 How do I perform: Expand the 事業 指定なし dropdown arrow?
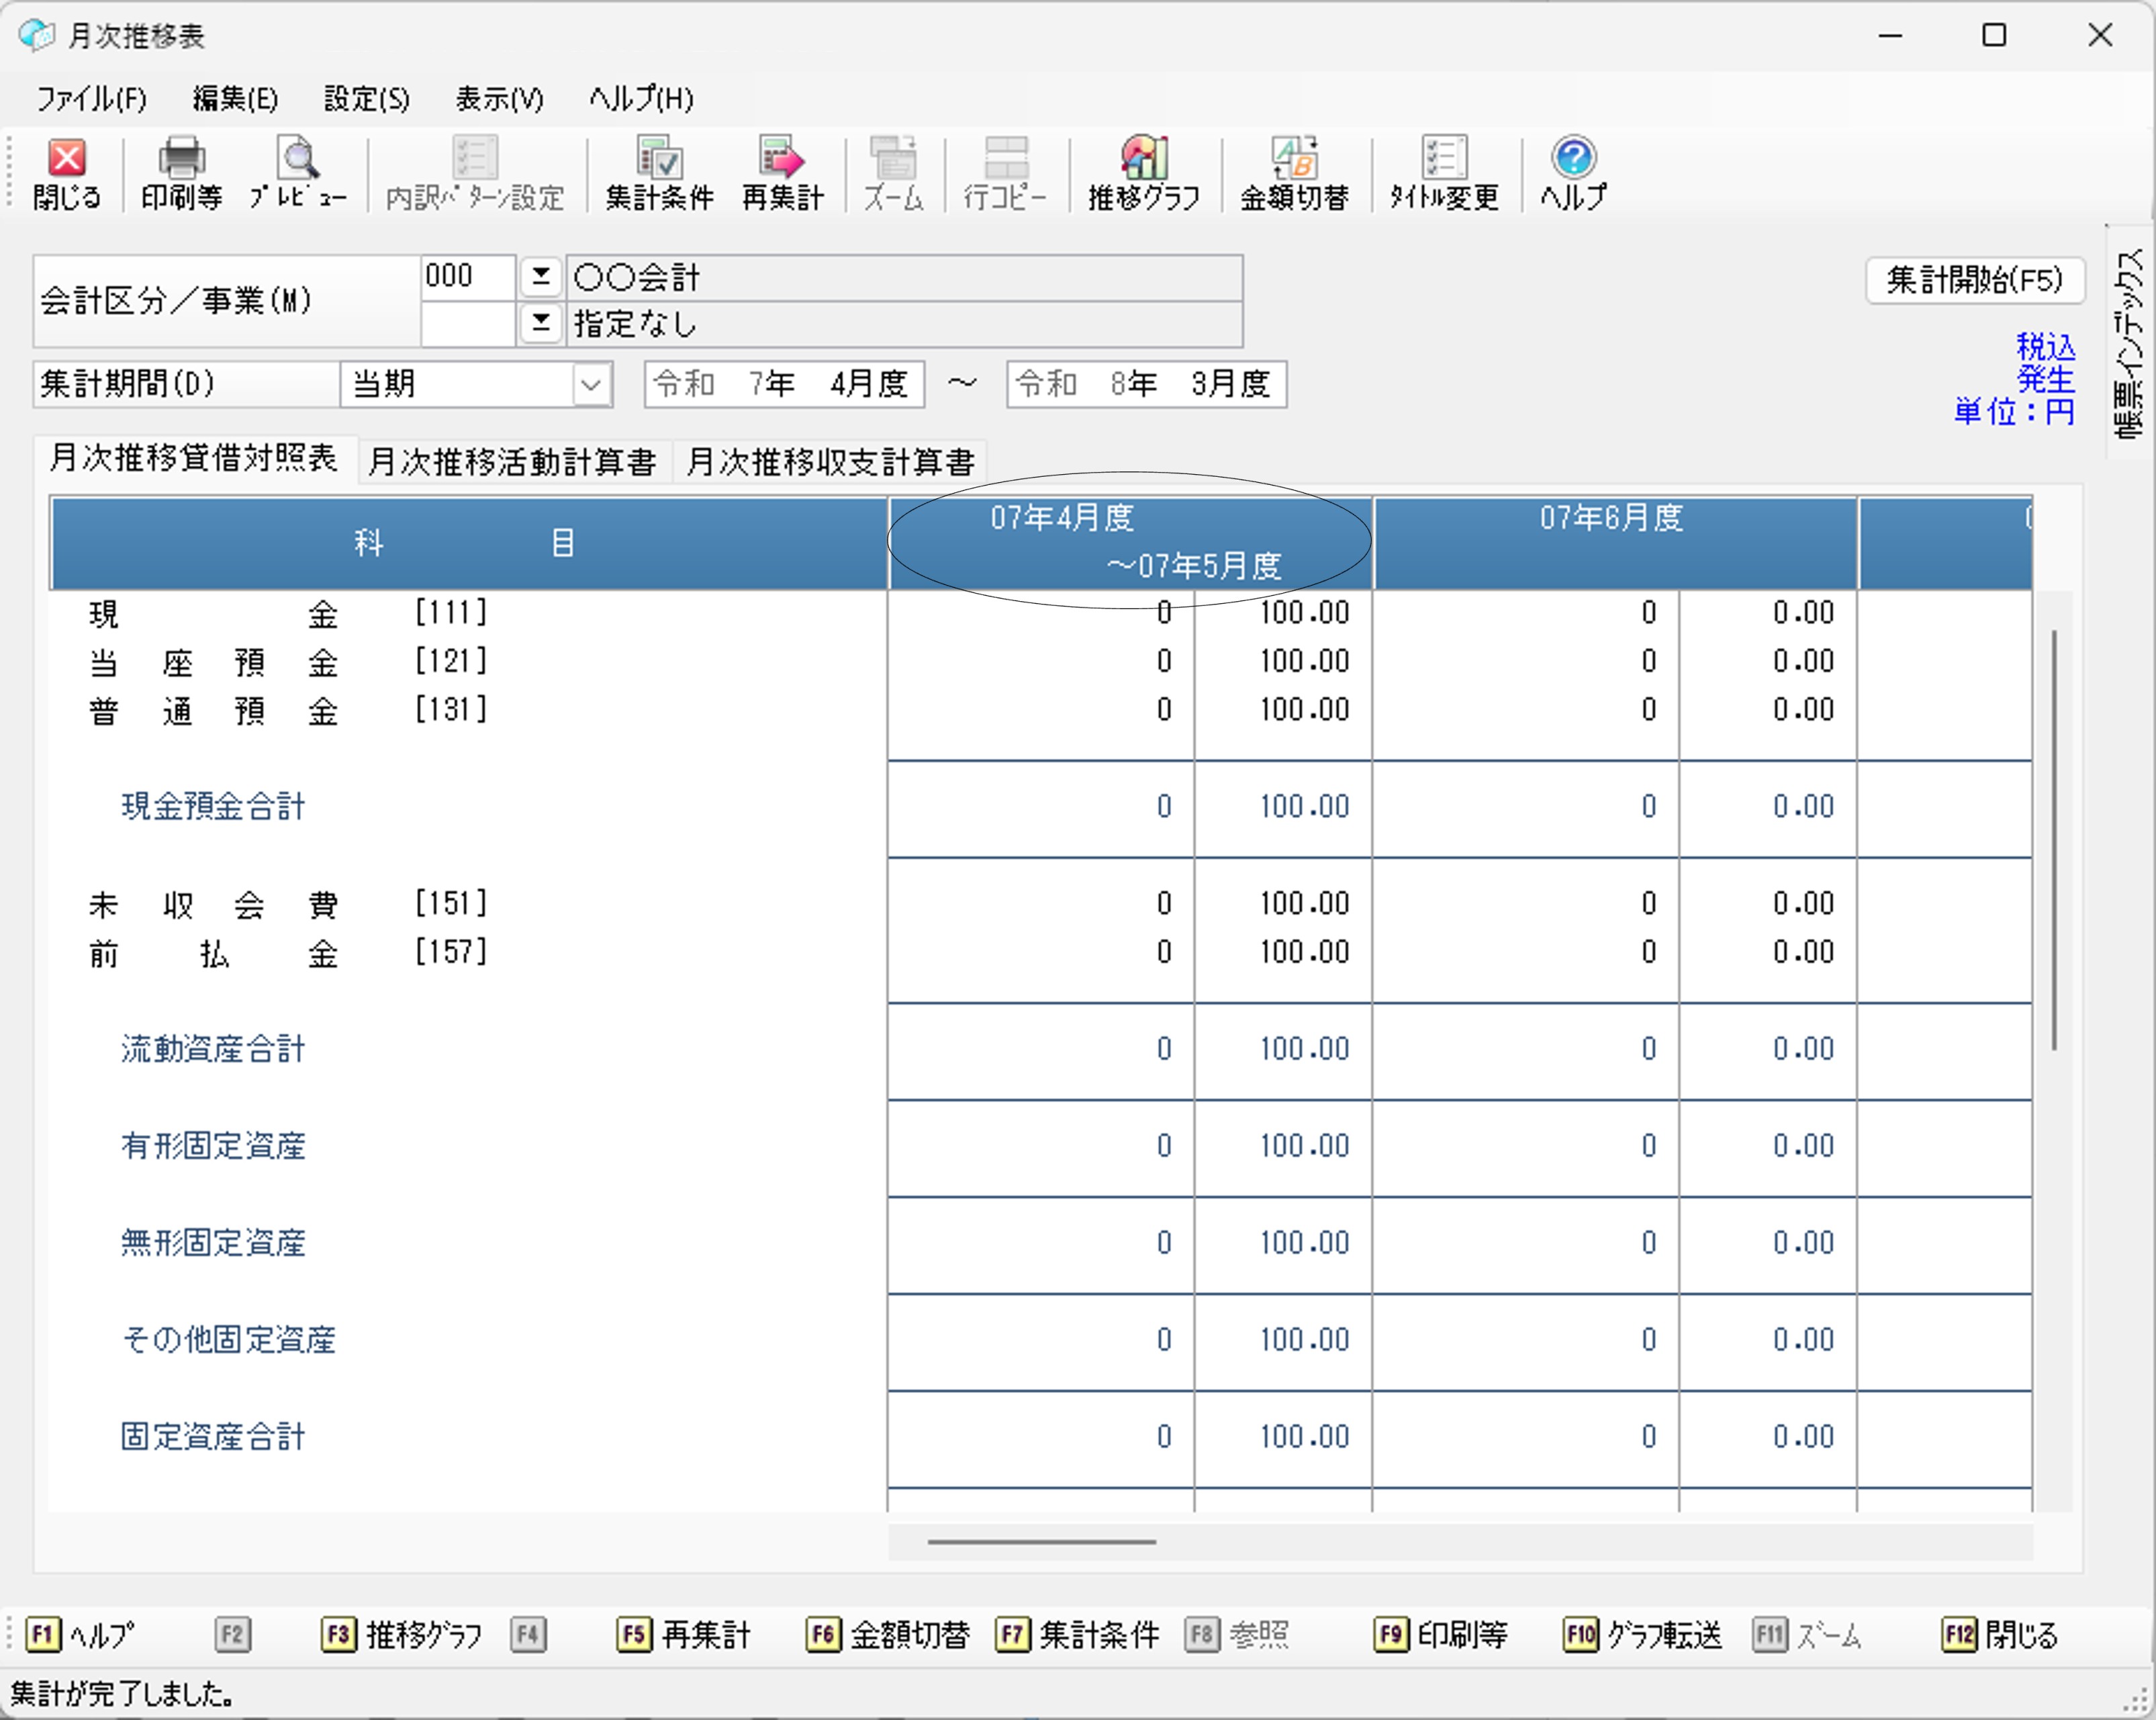click(541, 323)
